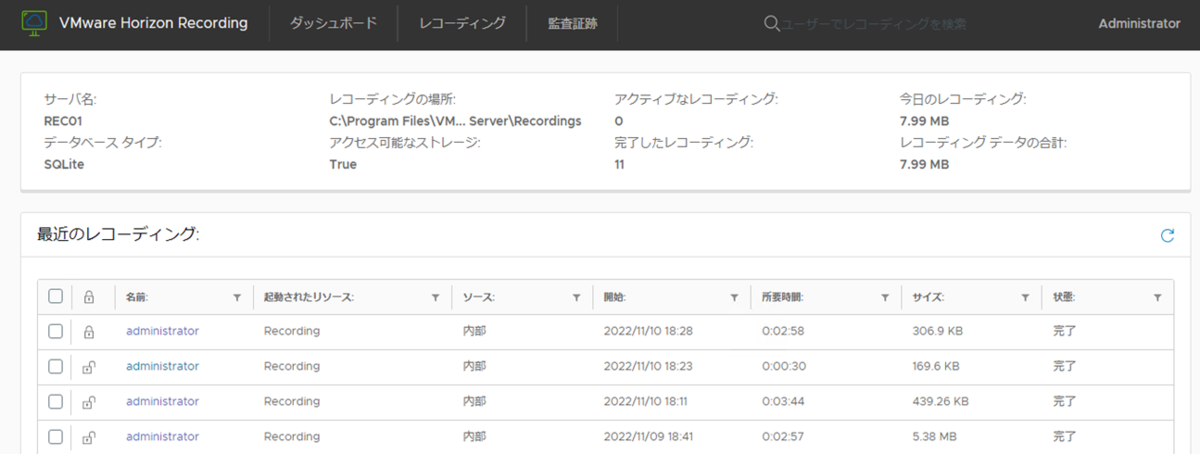Open administrator link for 2022/11/09 recording
1200x454 pixels.
[x=162, y=436]
